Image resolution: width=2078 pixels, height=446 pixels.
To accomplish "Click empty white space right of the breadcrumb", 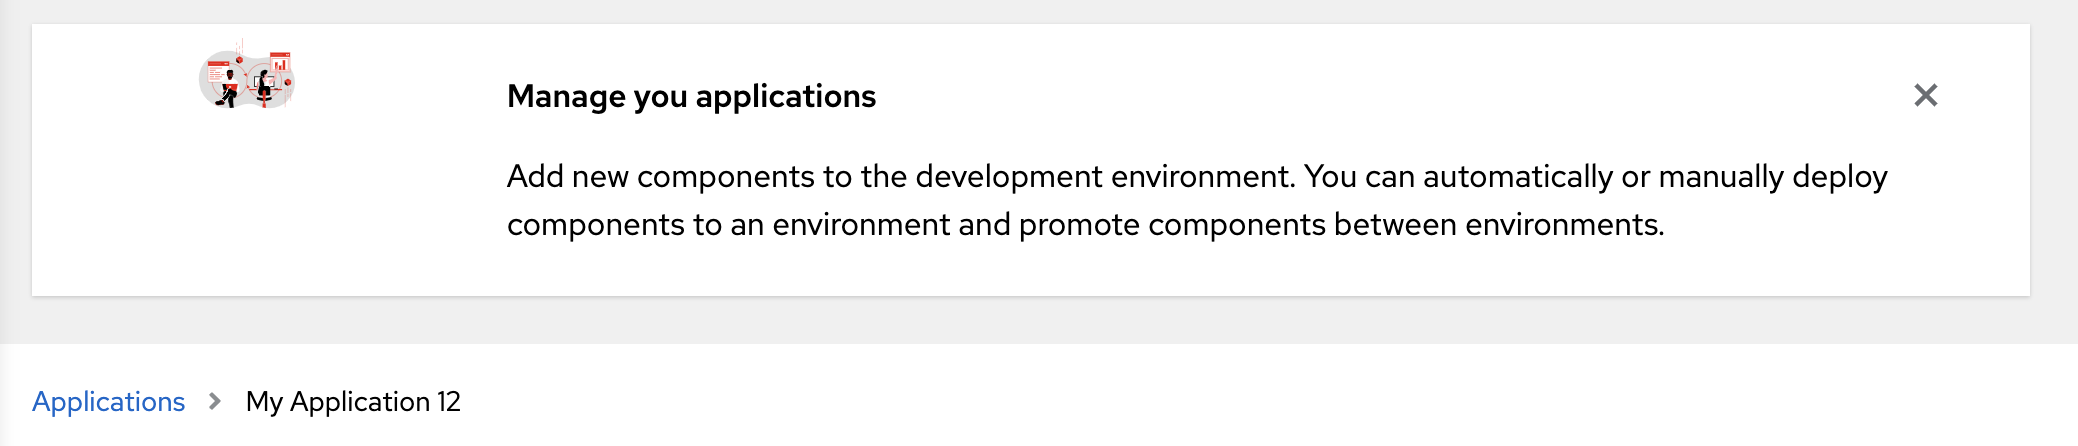I will coord(1200,402).
